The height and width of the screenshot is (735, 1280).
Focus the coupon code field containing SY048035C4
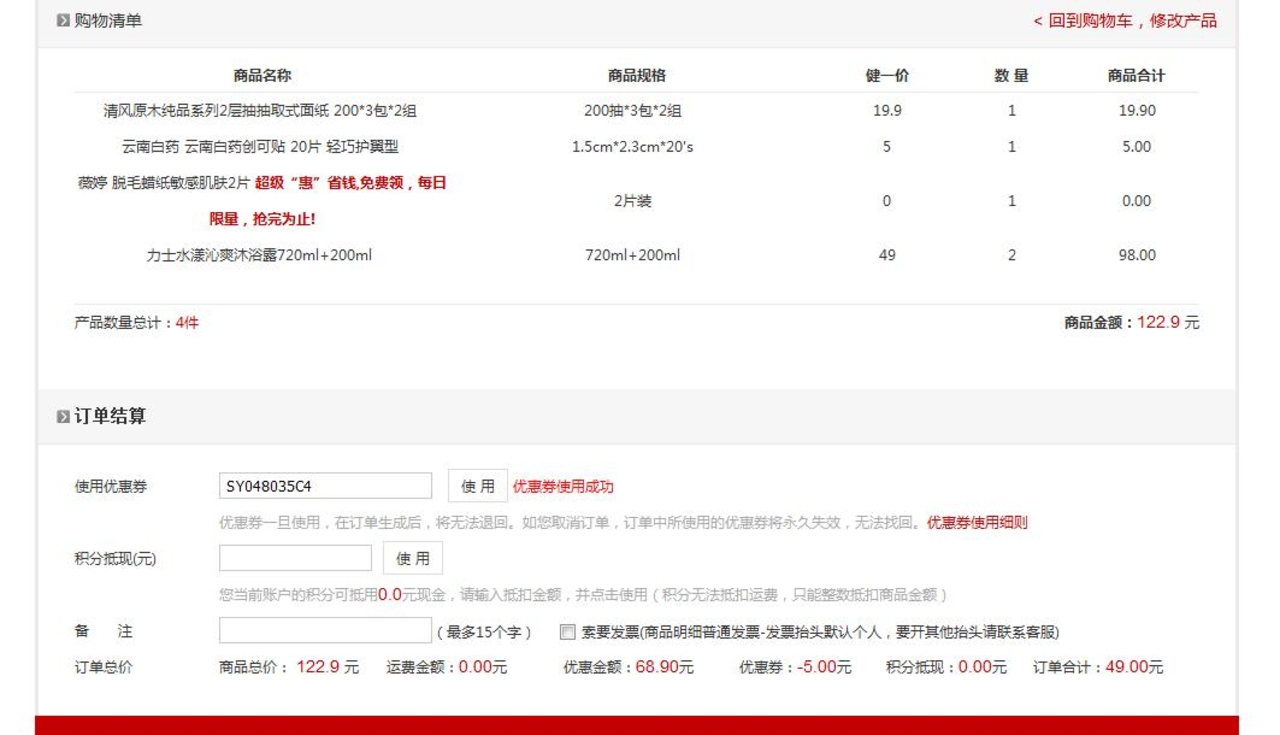[x=326, y=486]
